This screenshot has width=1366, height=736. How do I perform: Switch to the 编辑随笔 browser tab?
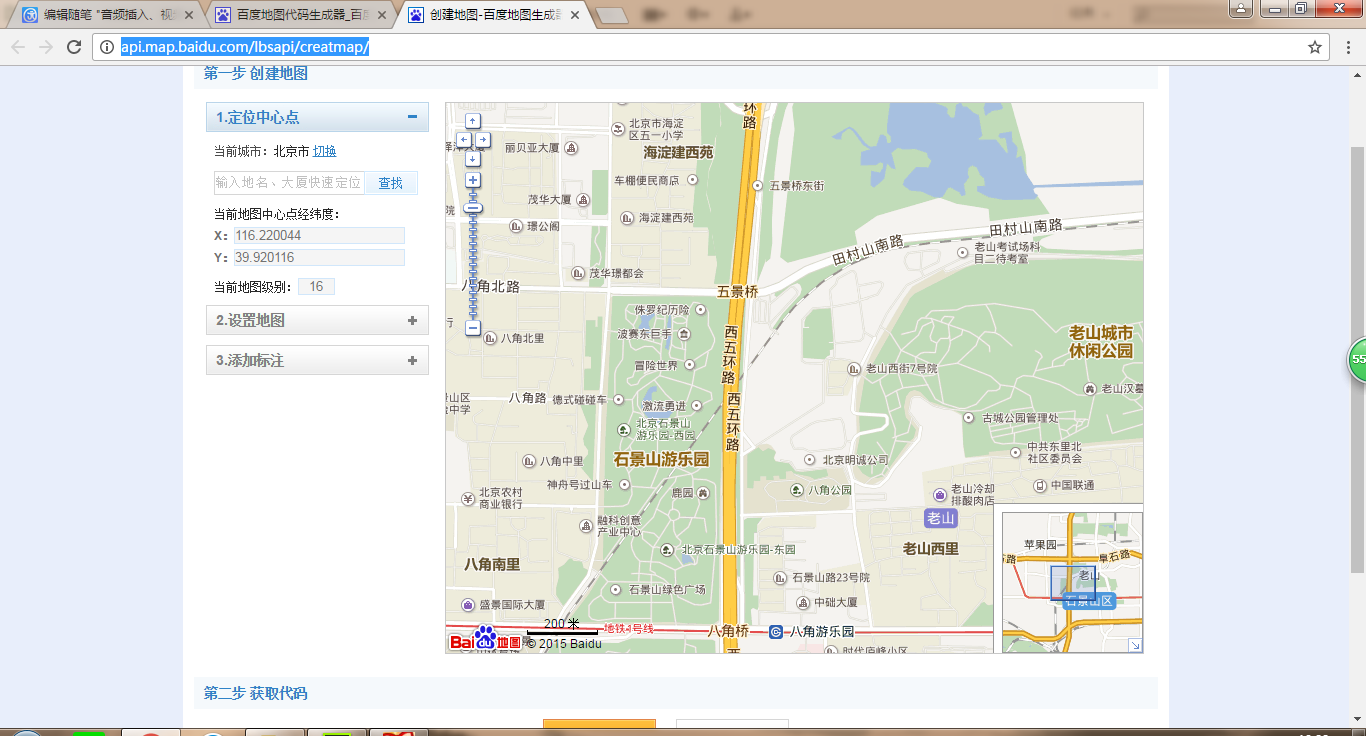pyautogui.click(x=110, y=15)
